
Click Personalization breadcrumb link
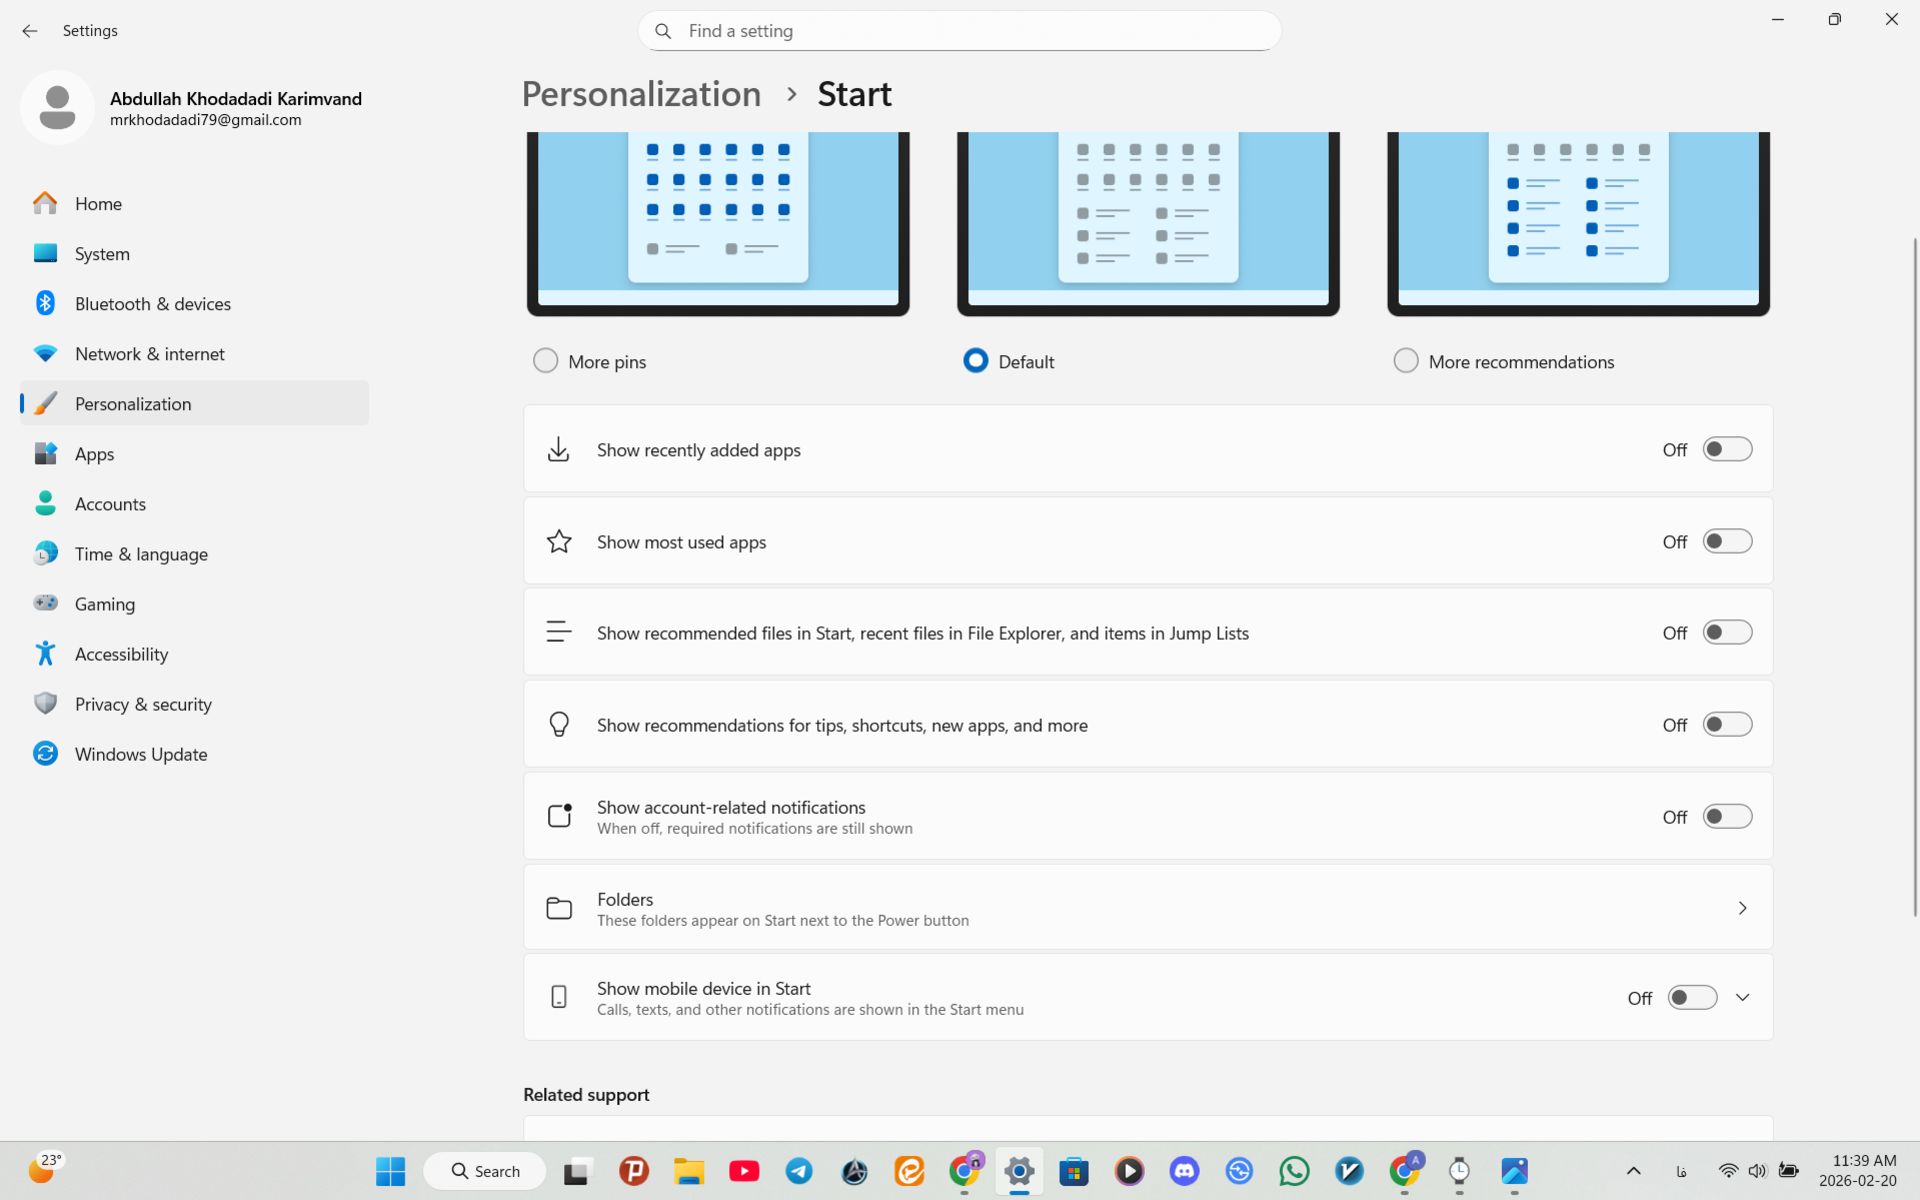pos(641,94)
